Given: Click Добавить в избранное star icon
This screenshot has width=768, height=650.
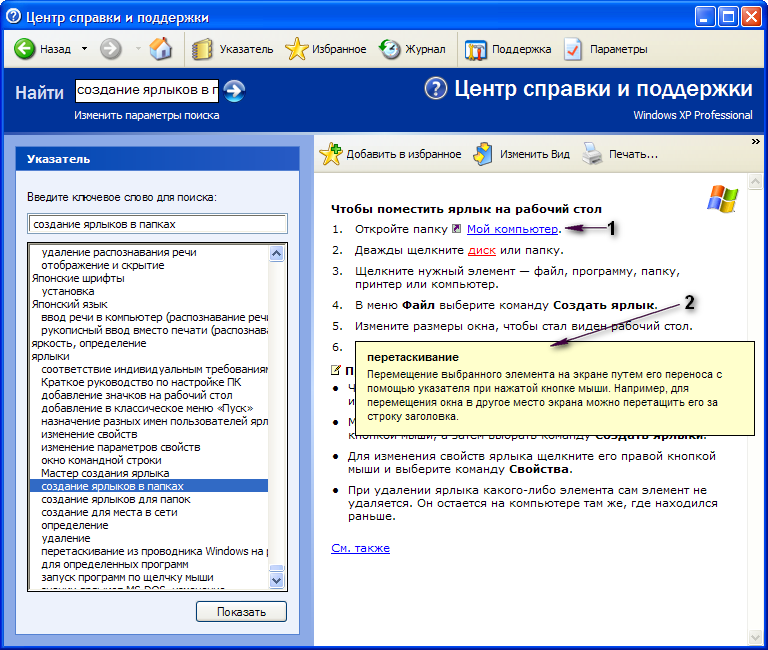Looking at the screenshot, I should pos(331,154).
